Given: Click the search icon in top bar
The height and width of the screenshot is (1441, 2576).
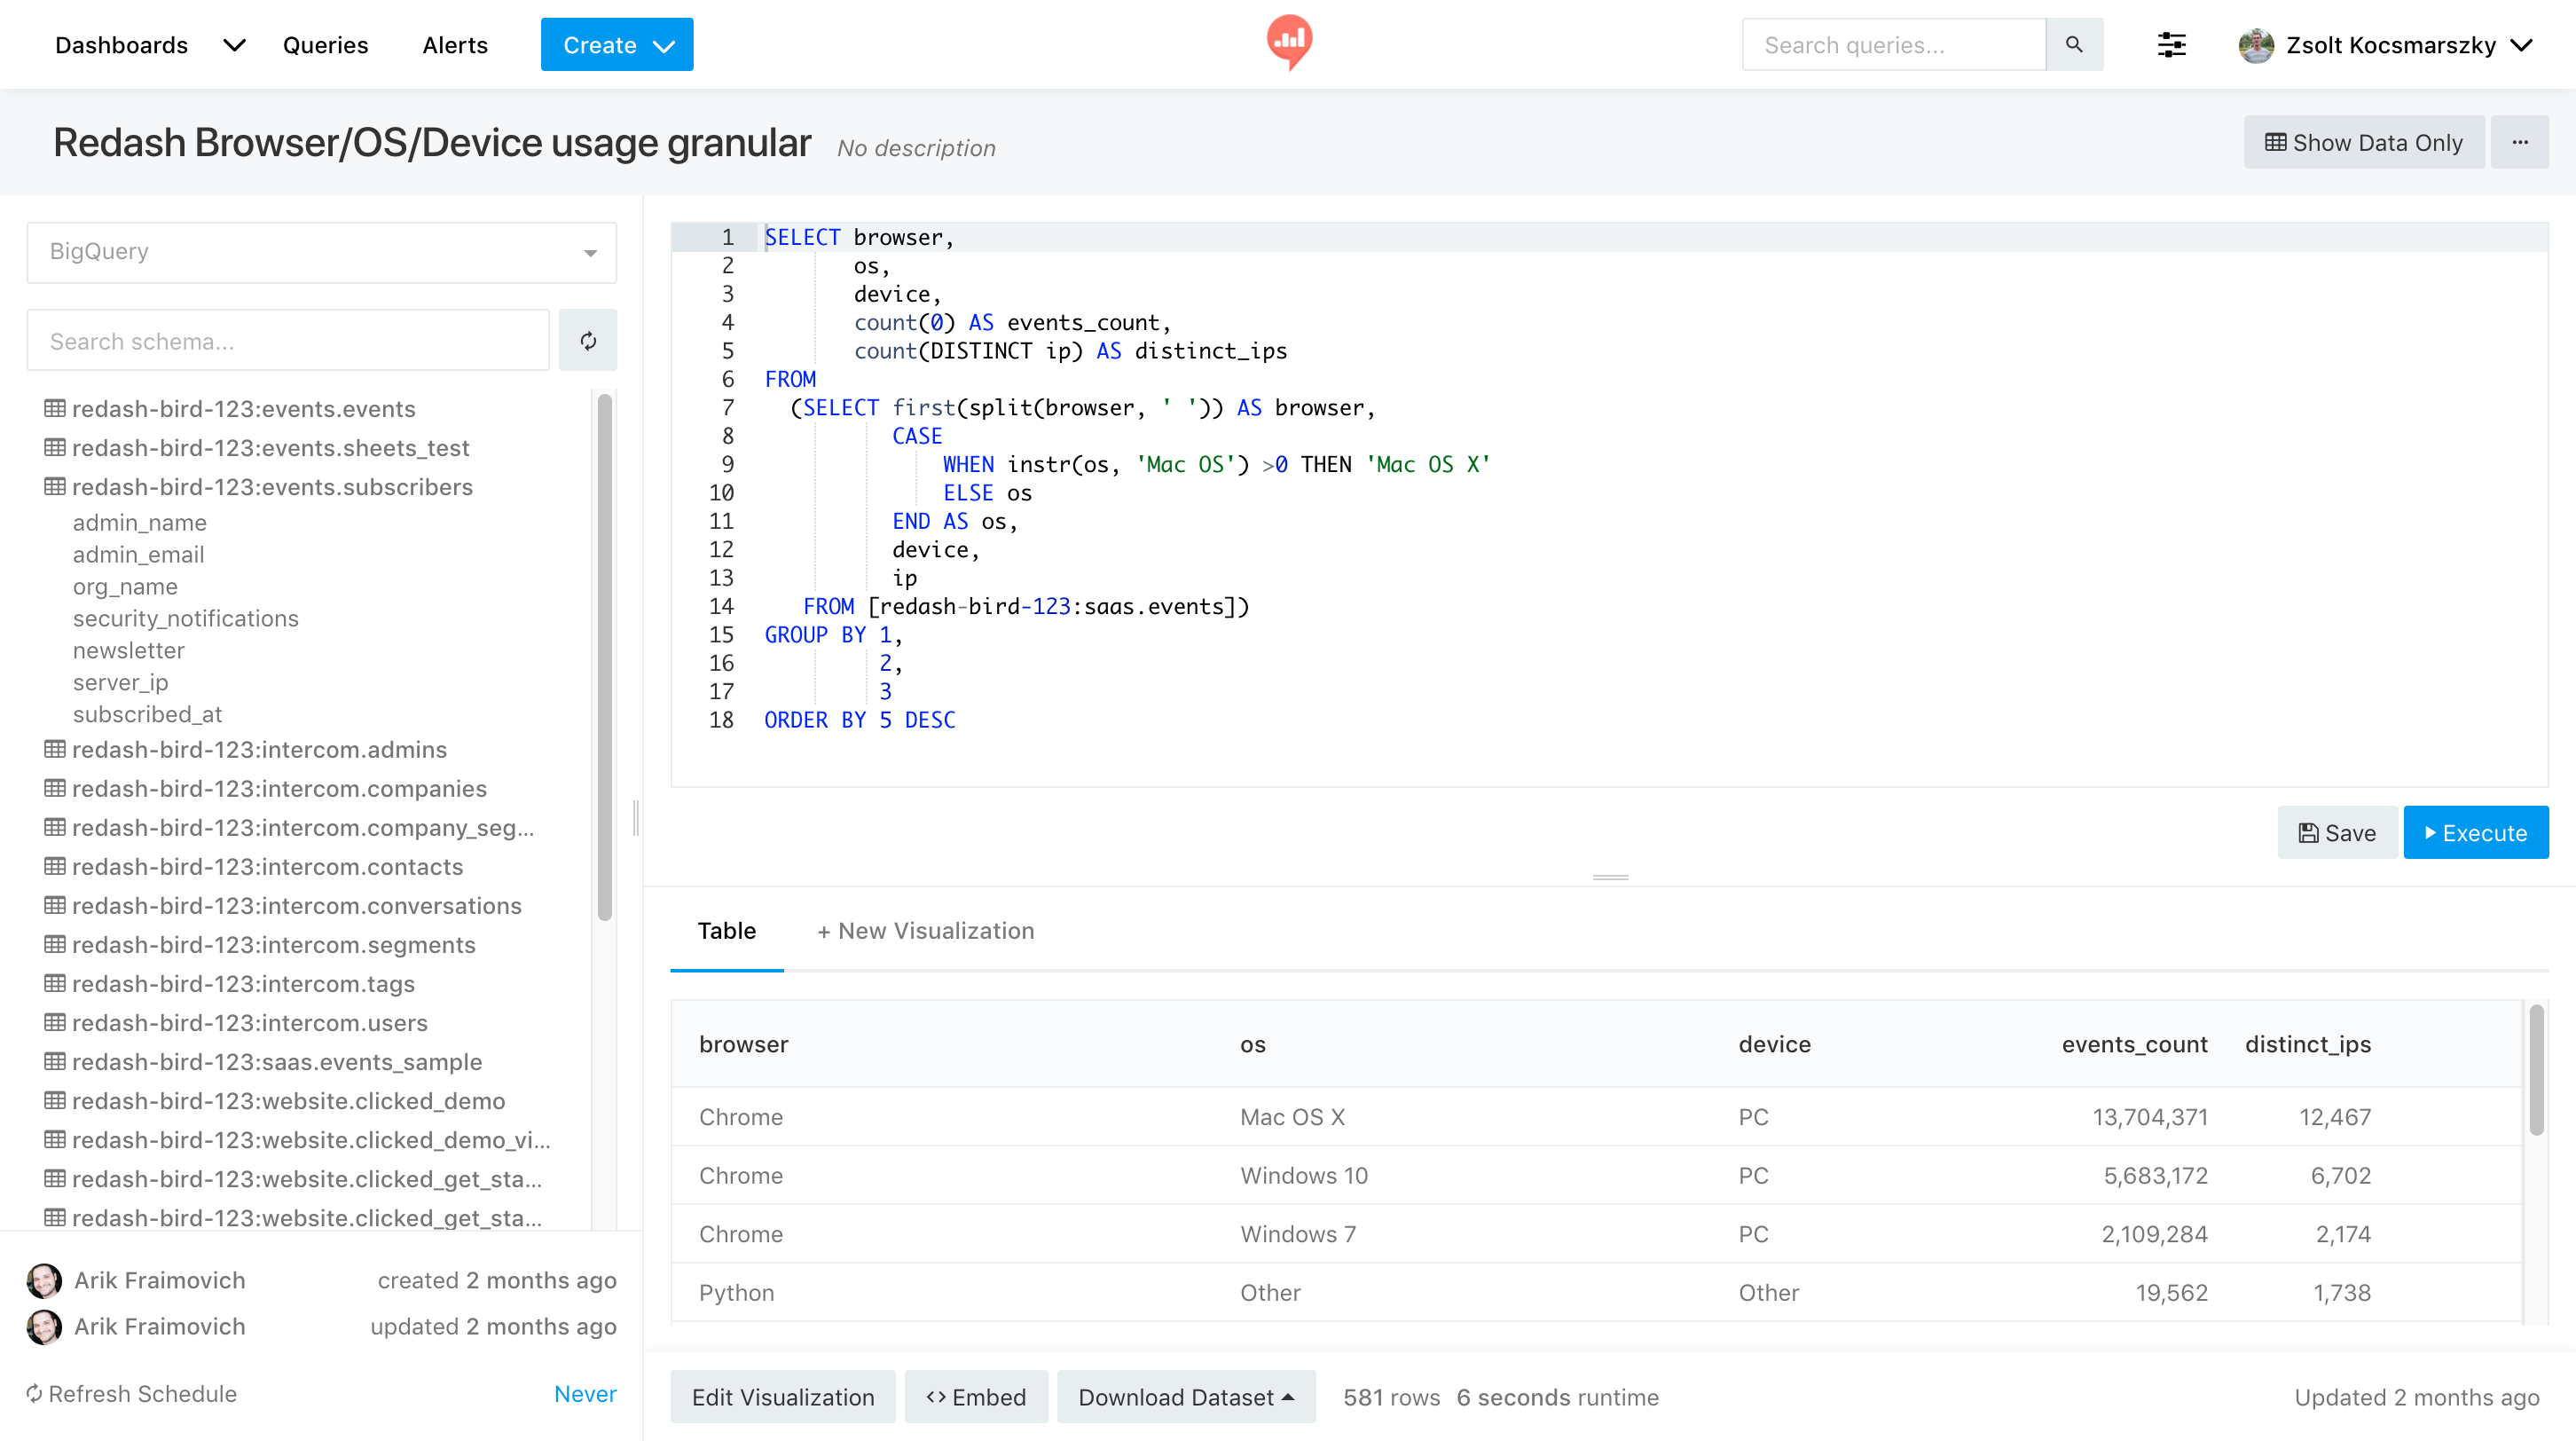Looking at the screenshot, I should click(2077, 44).
